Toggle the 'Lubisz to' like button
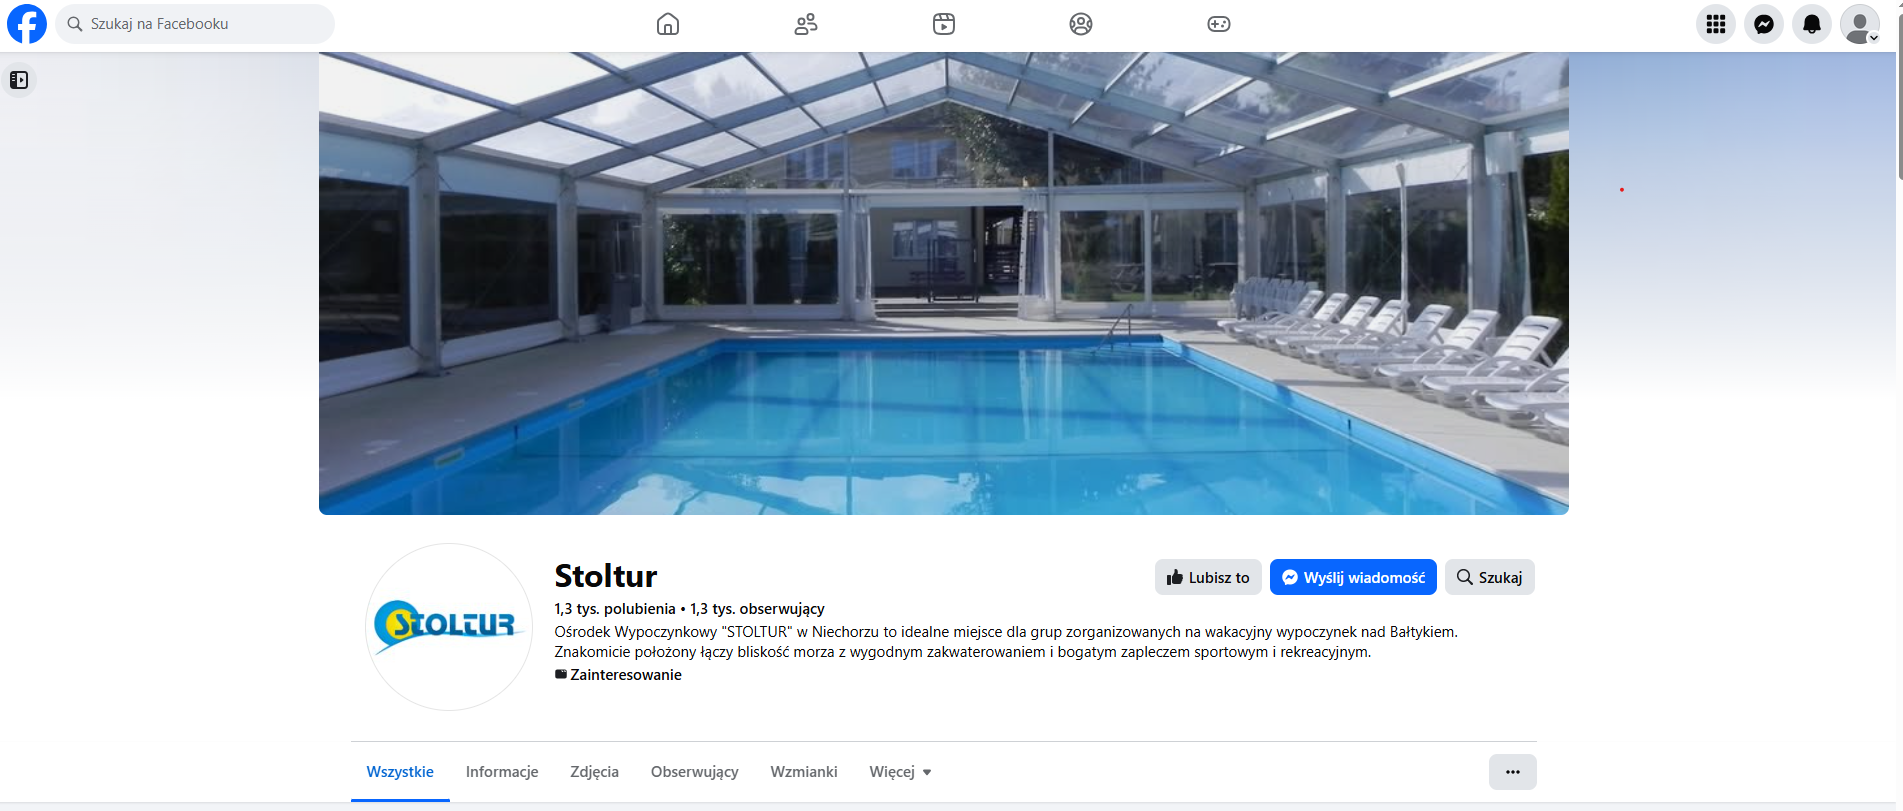This screenshot has width=1903, height=811. click(x=1208, y=577)
